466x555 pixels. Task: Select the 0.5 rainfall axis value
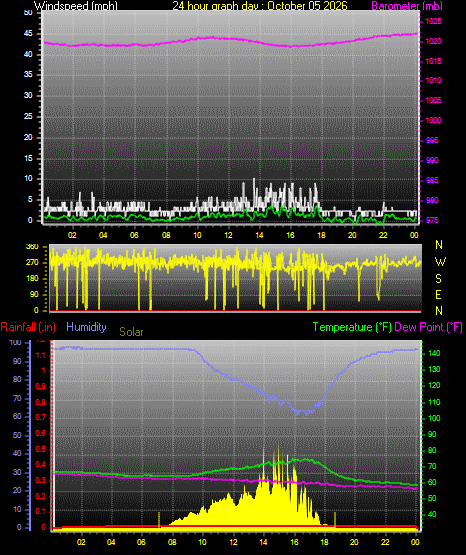click(x=41, y=449)
